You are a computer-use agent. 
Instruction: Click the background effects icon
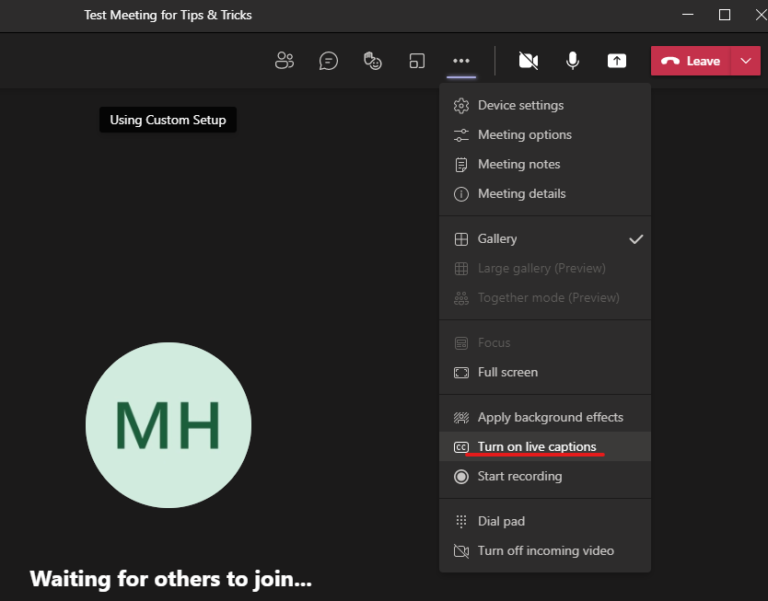tap(461, 417)
